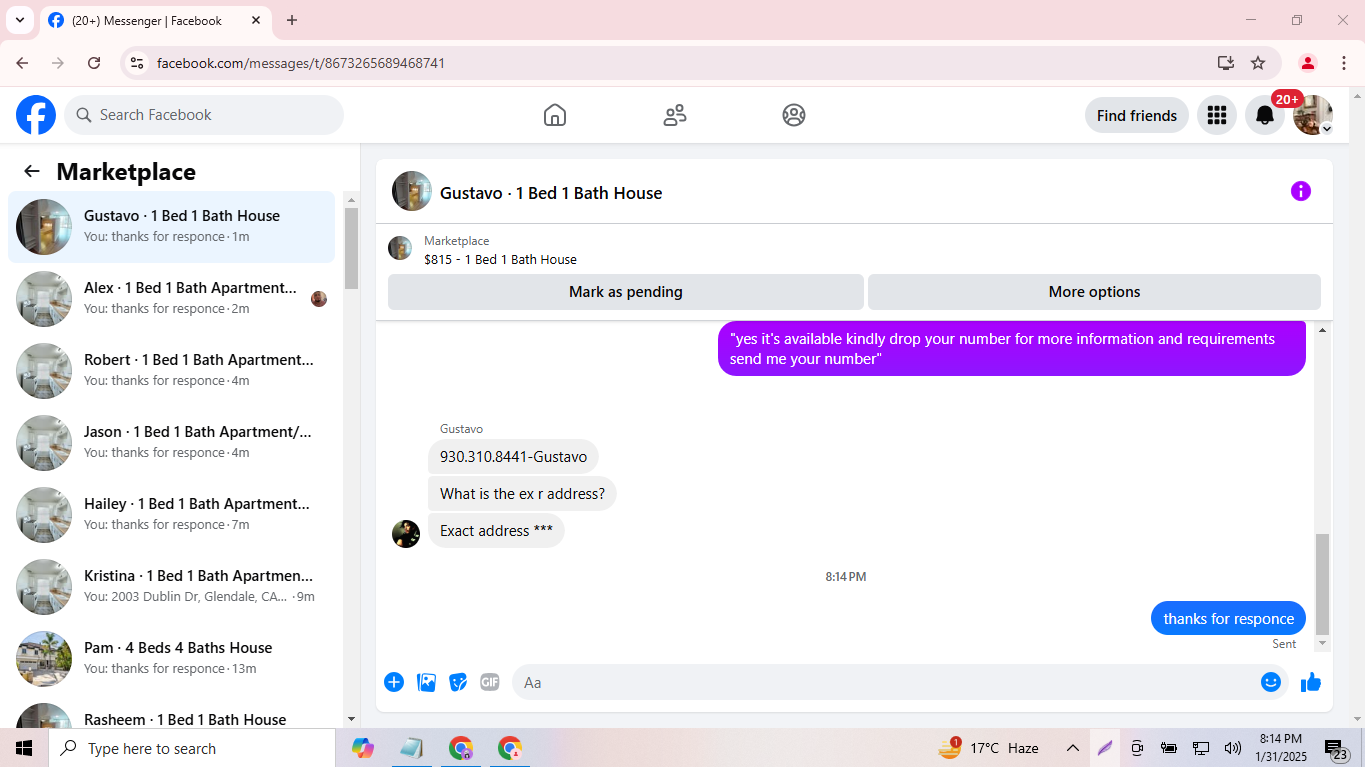Viewport: 1365px width, 767px height.
Task: Go to the Facebook home logo
Action: point(36,115)
